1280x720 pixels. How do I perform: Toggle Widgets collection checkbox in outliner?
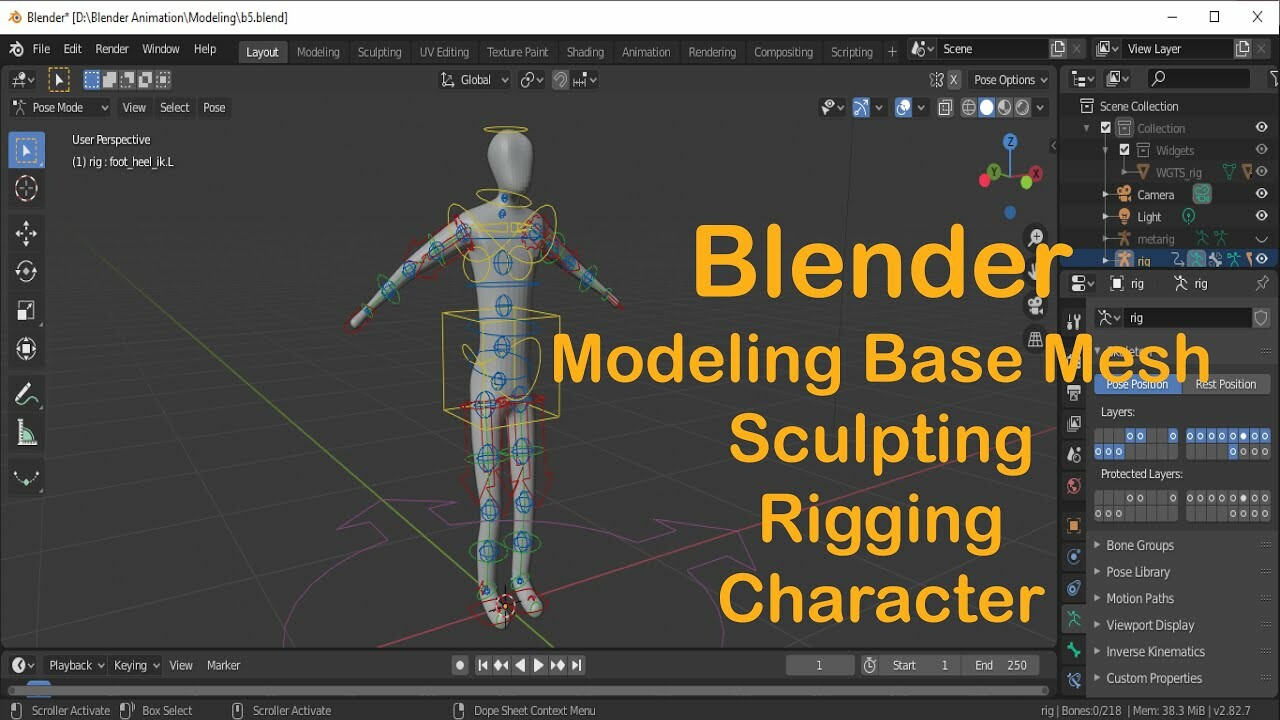coord(1124,150)
